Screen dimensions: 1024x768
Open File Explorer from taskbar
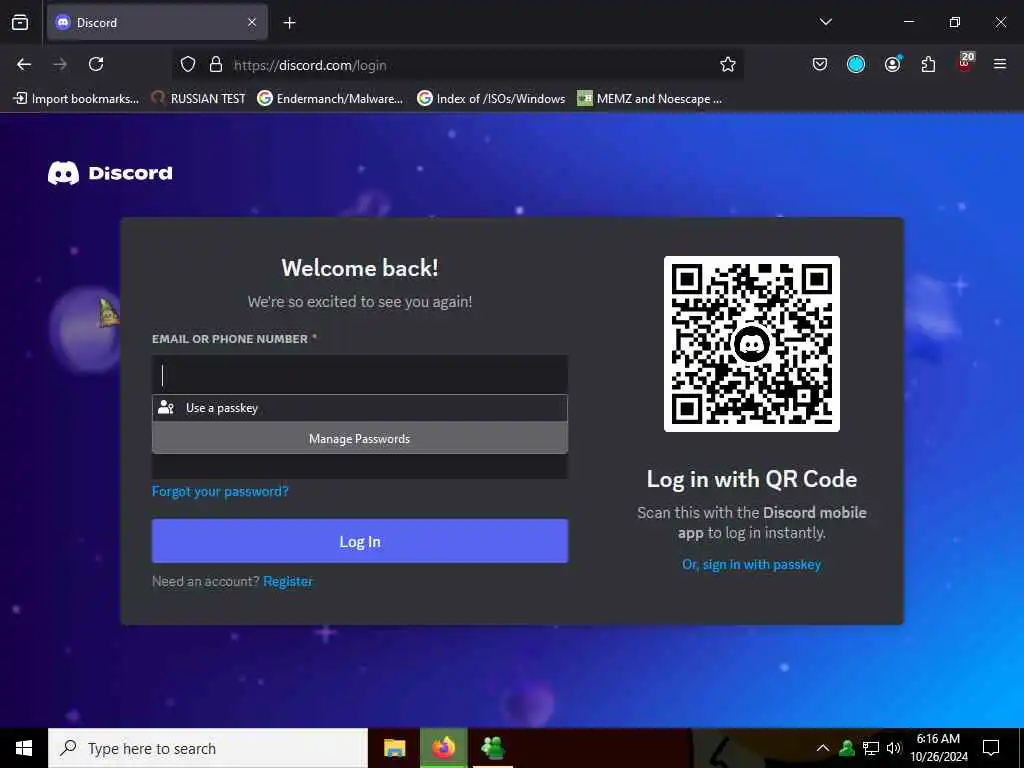coord(394,748)
